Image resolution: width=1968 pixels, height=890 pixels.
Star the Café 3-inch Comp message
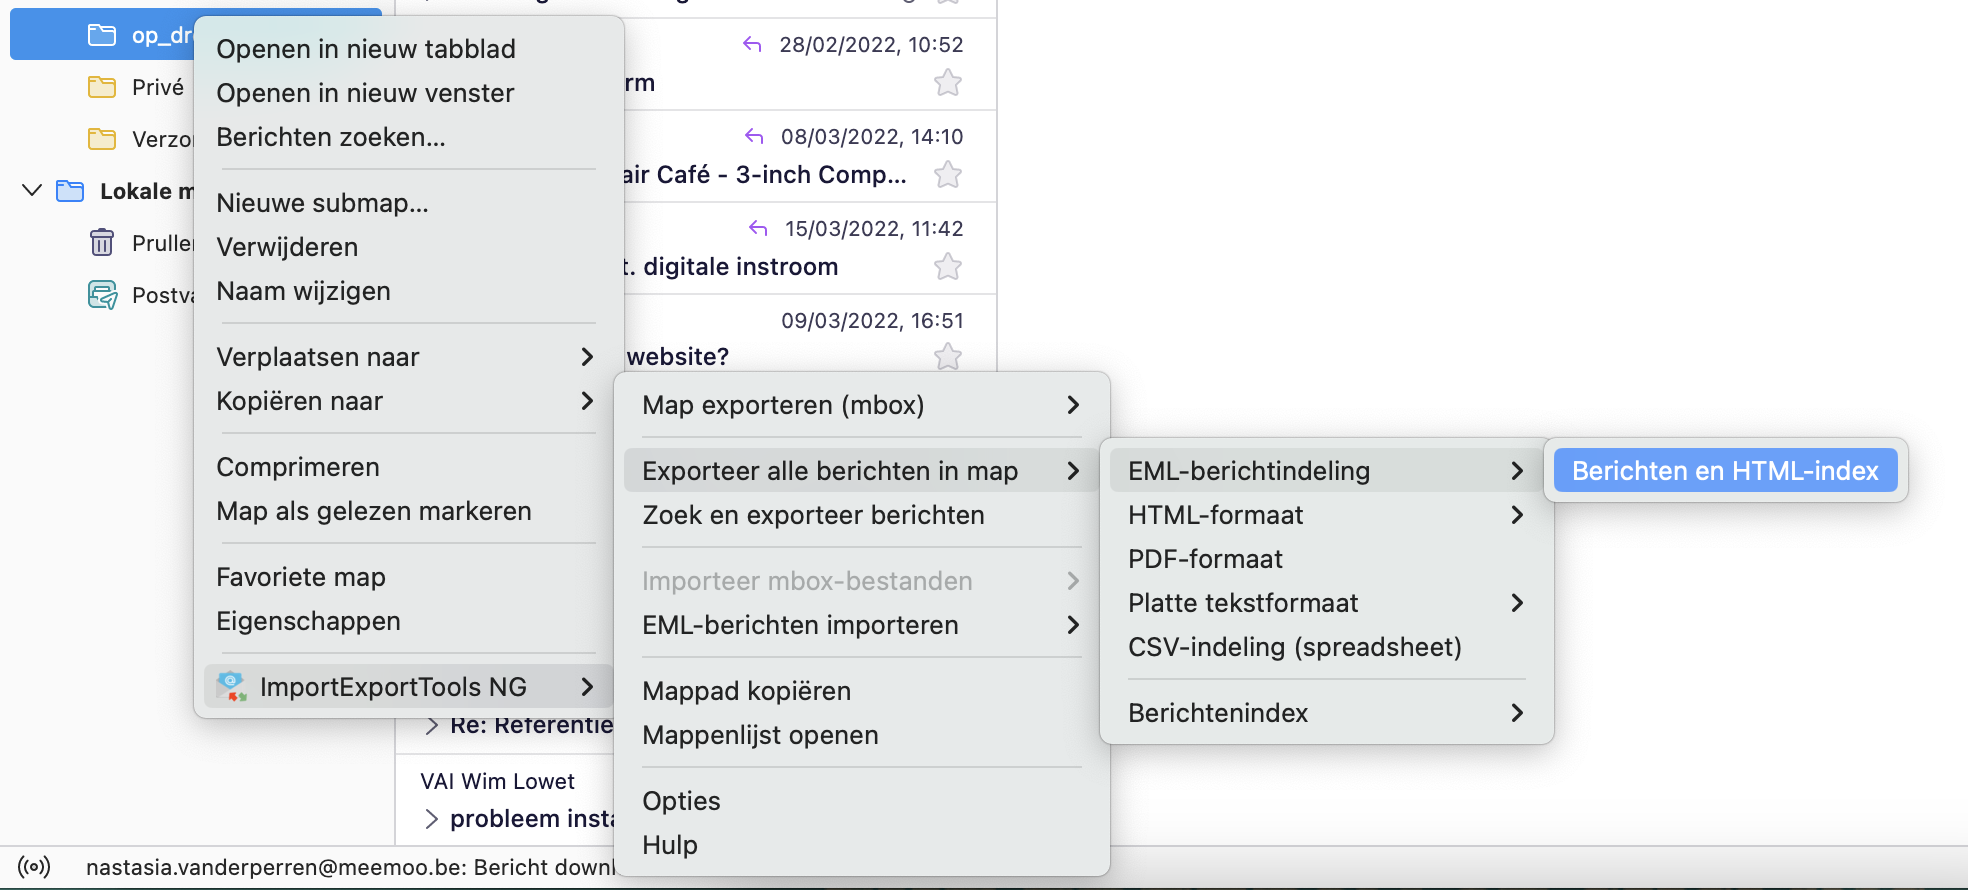pyautogui.click(x=947, y=175)
